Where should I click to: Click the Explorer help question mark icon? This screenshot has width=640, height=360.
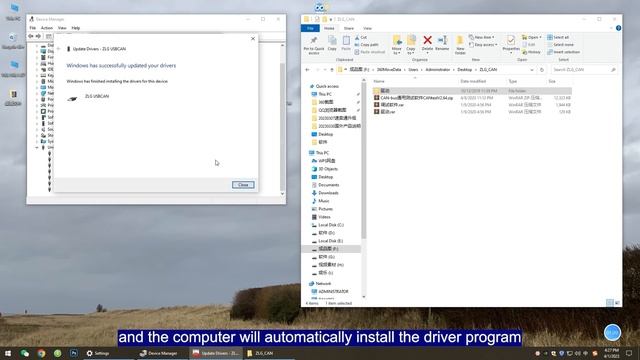click(618, 28)
